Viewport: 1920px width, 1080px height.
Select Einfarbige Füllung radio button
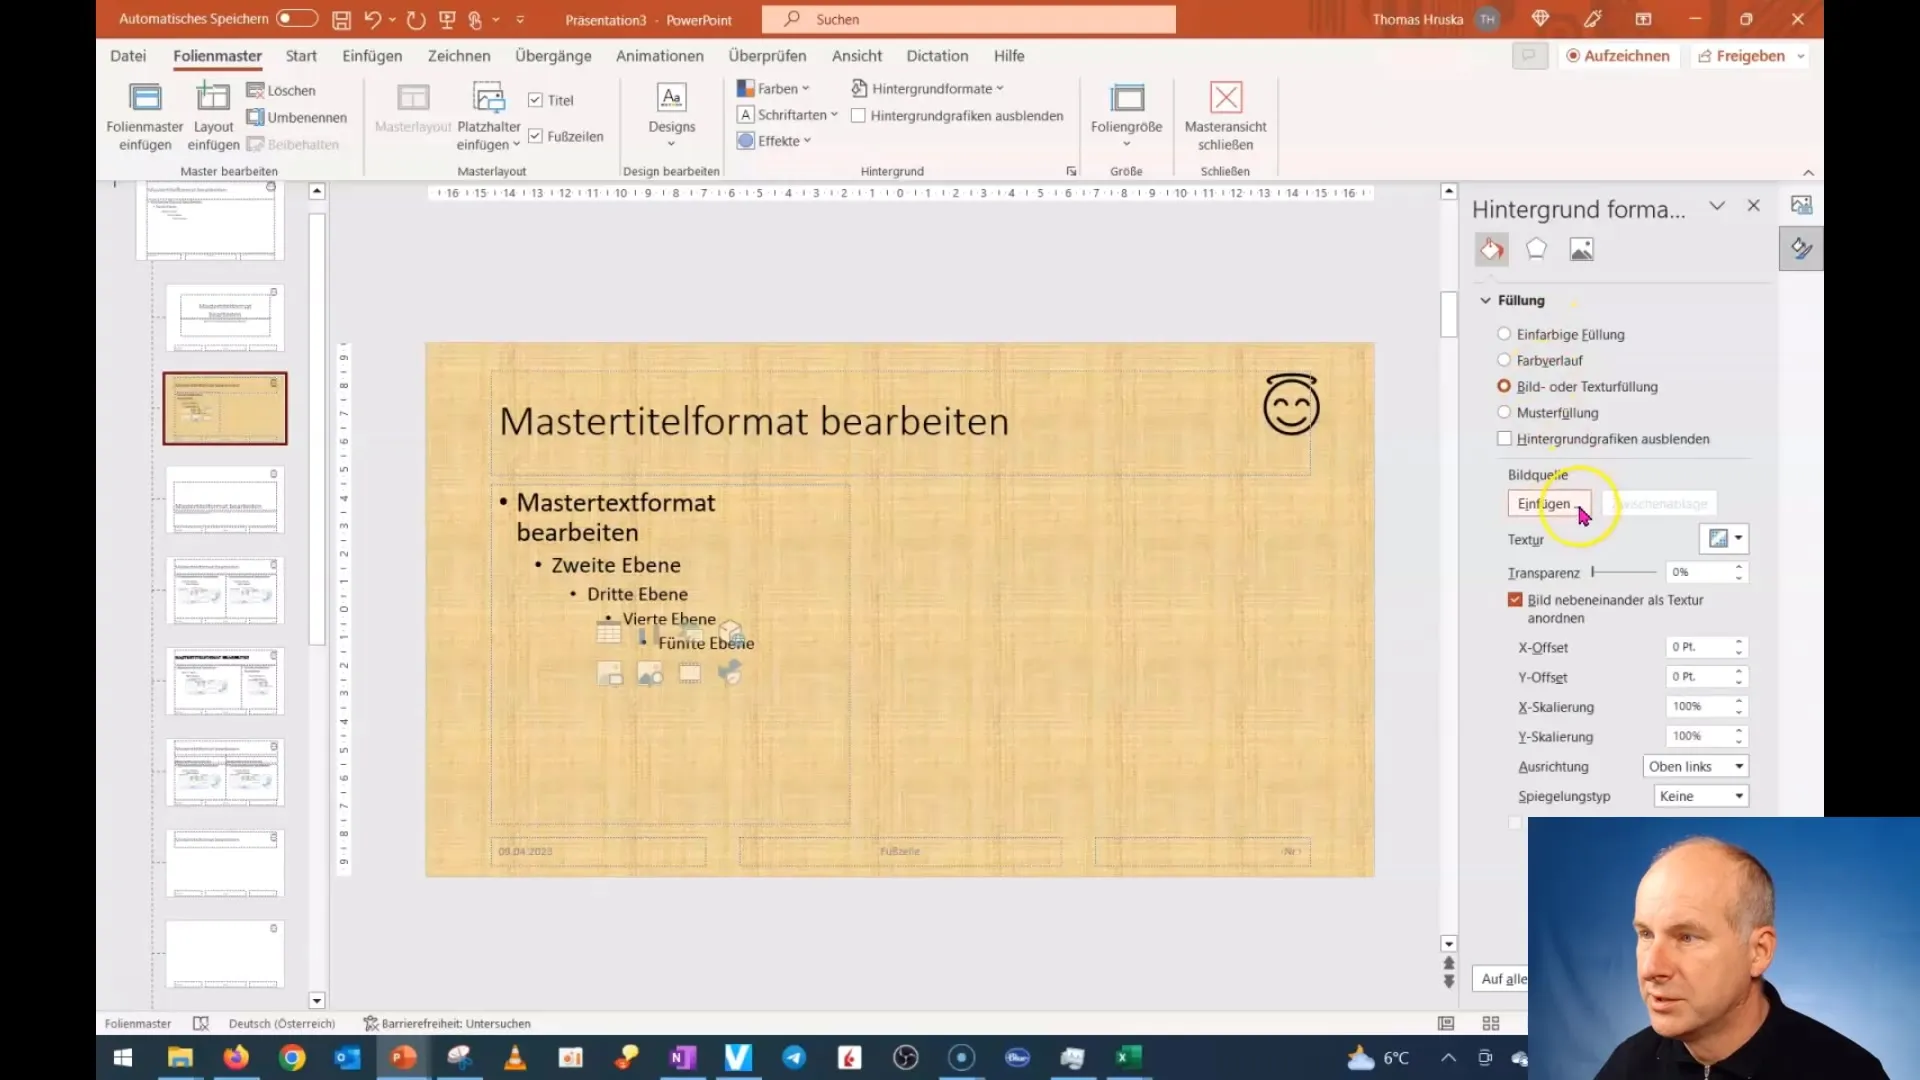point(1503,334)
